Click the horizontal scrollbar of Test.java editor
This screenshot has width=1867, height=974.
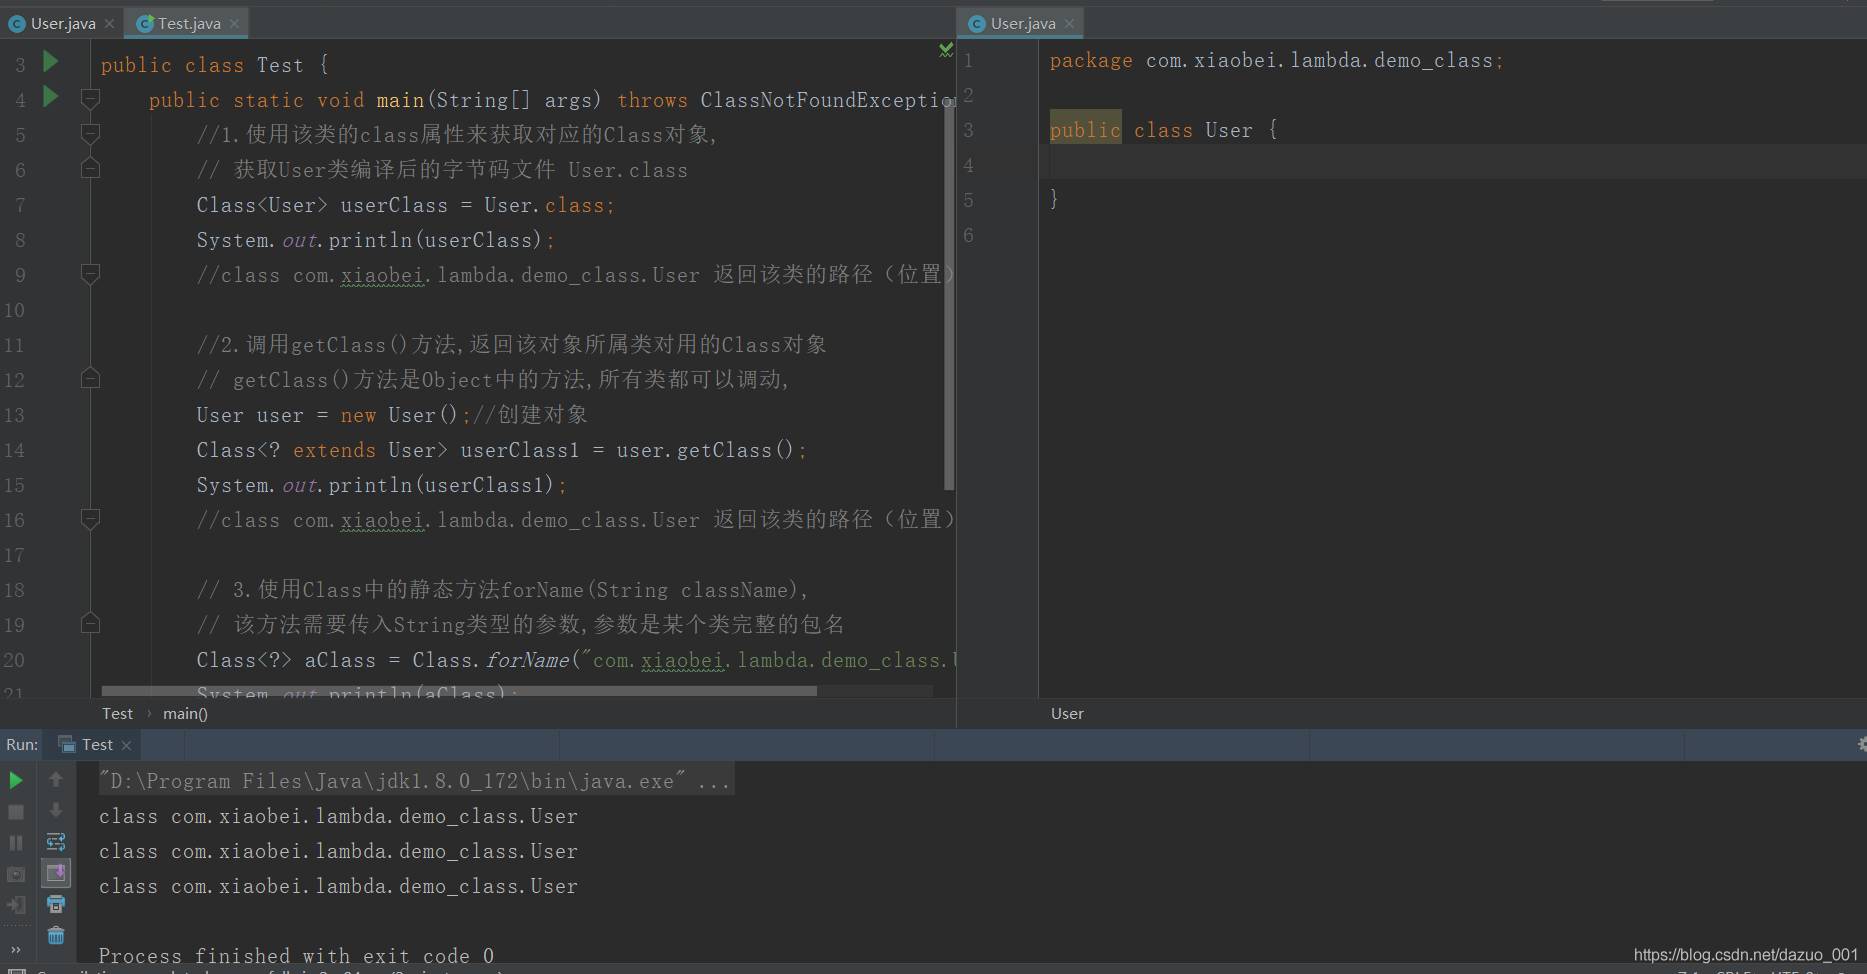(x=459, y=691)
